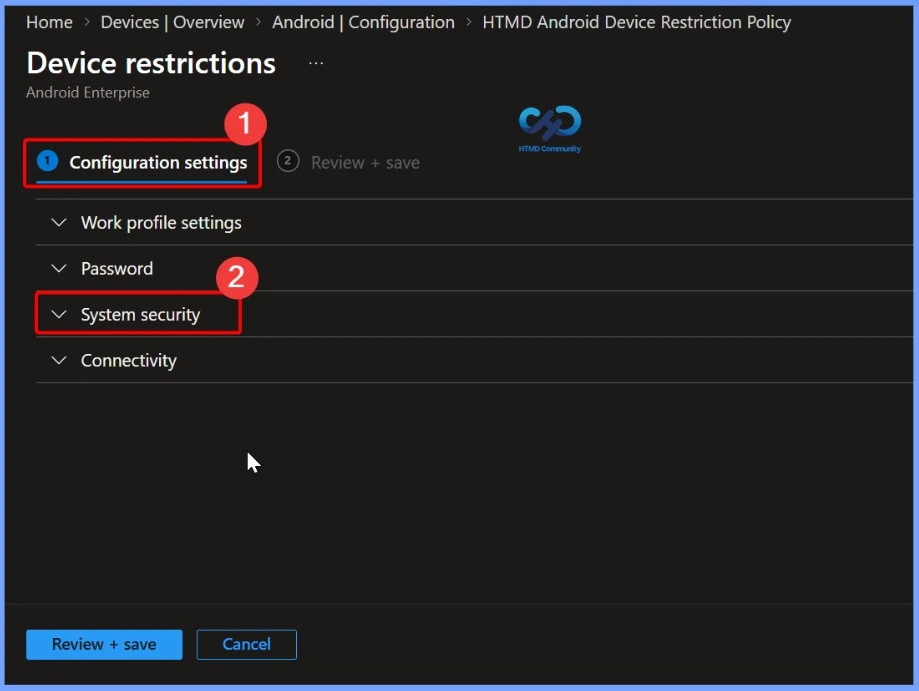
Task: Switch to the Review + save step tab
Action: [349, 162]
